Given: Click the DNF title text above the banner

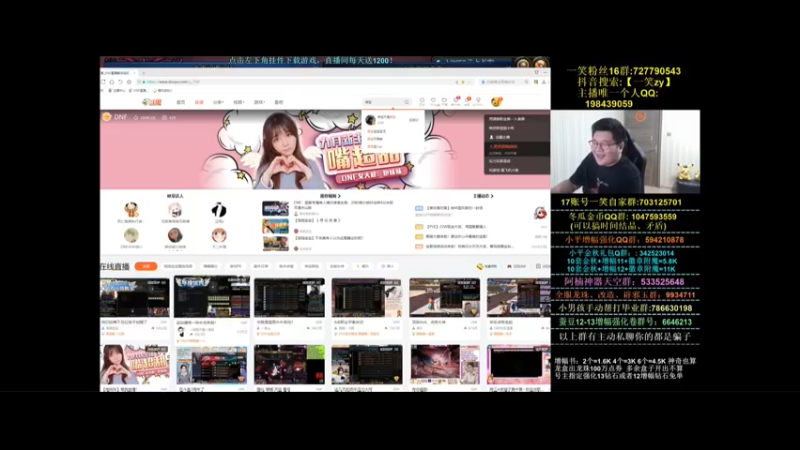Looking at the screenshot, I should pos(120,117).
